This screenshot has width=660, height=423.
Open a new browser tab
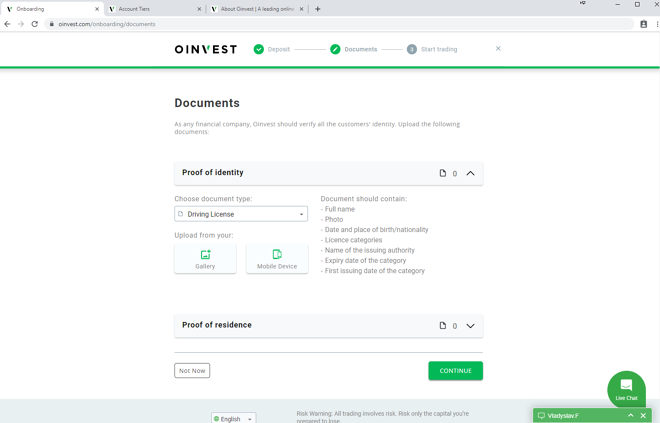318,9
